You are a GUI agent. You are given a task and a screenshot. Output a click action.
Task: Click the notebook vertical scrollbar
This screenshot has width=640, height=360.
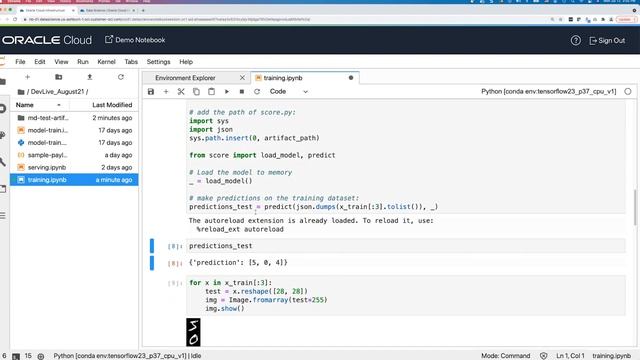[x=635, y=207]
